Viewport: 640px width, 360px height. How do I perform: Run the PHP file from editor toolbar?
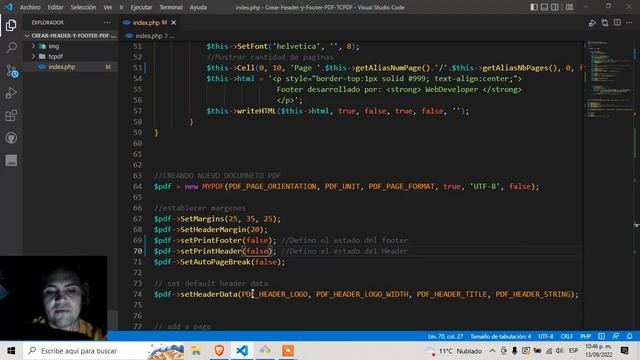coord(592,23)
